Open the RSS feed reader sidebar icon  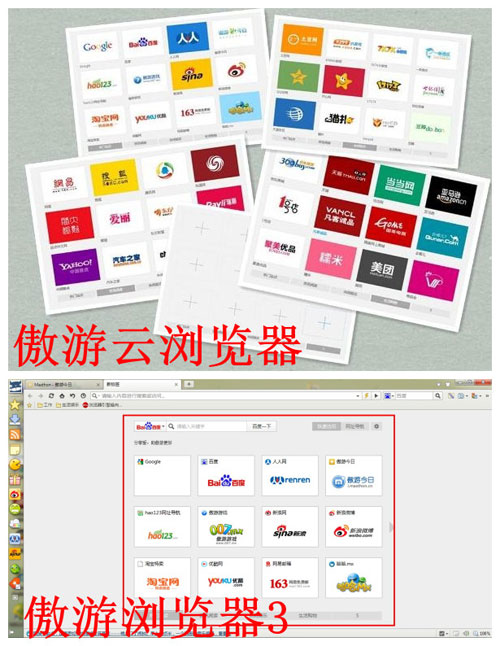click(x=15, y=434)
